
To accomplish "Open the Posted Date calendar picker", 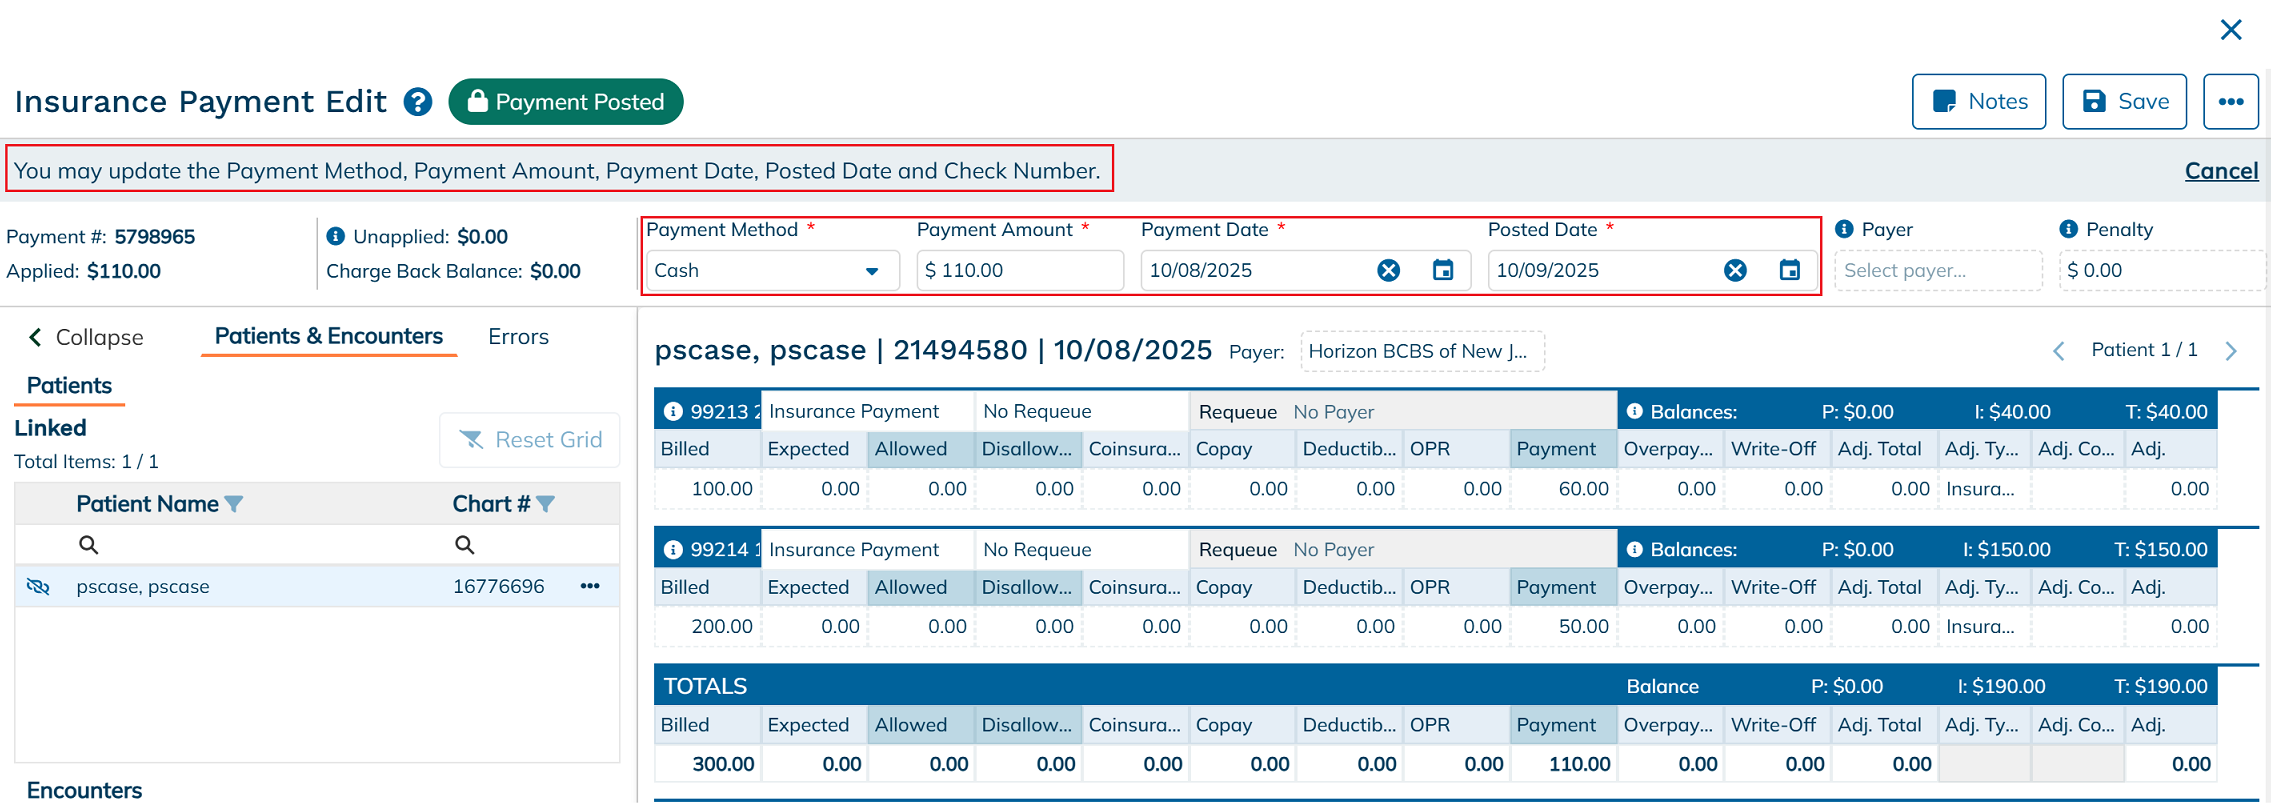I will click(1789, 270).
